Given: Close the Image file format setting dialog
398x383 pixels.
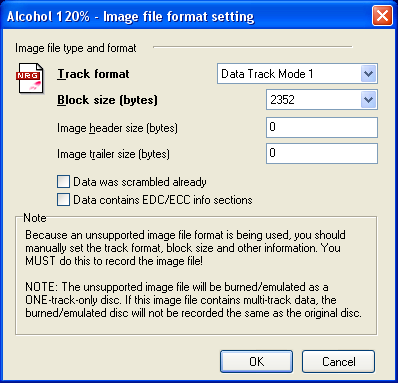Looking at the screenshot, I should [382, 16].
